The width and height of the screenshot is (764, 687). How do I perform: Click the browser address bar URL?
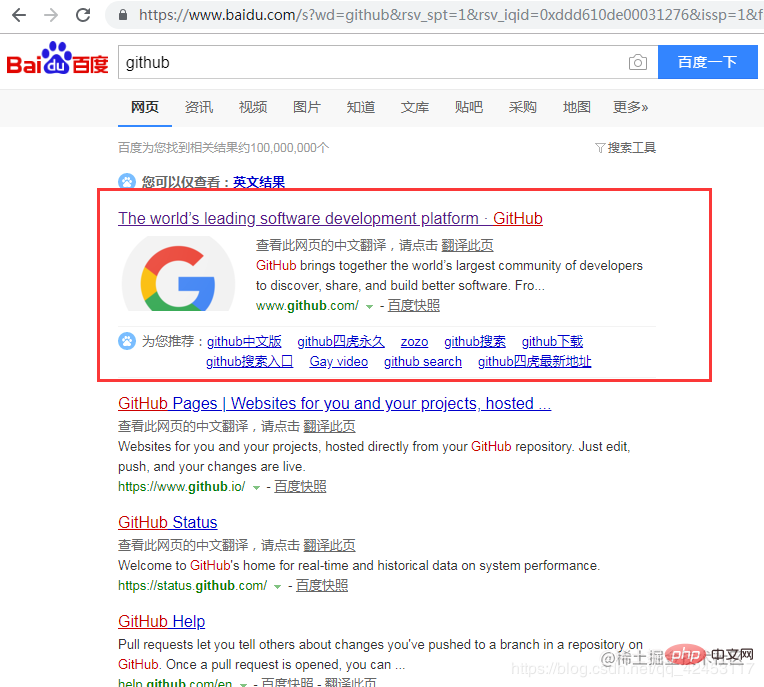(x=450, y=15)
